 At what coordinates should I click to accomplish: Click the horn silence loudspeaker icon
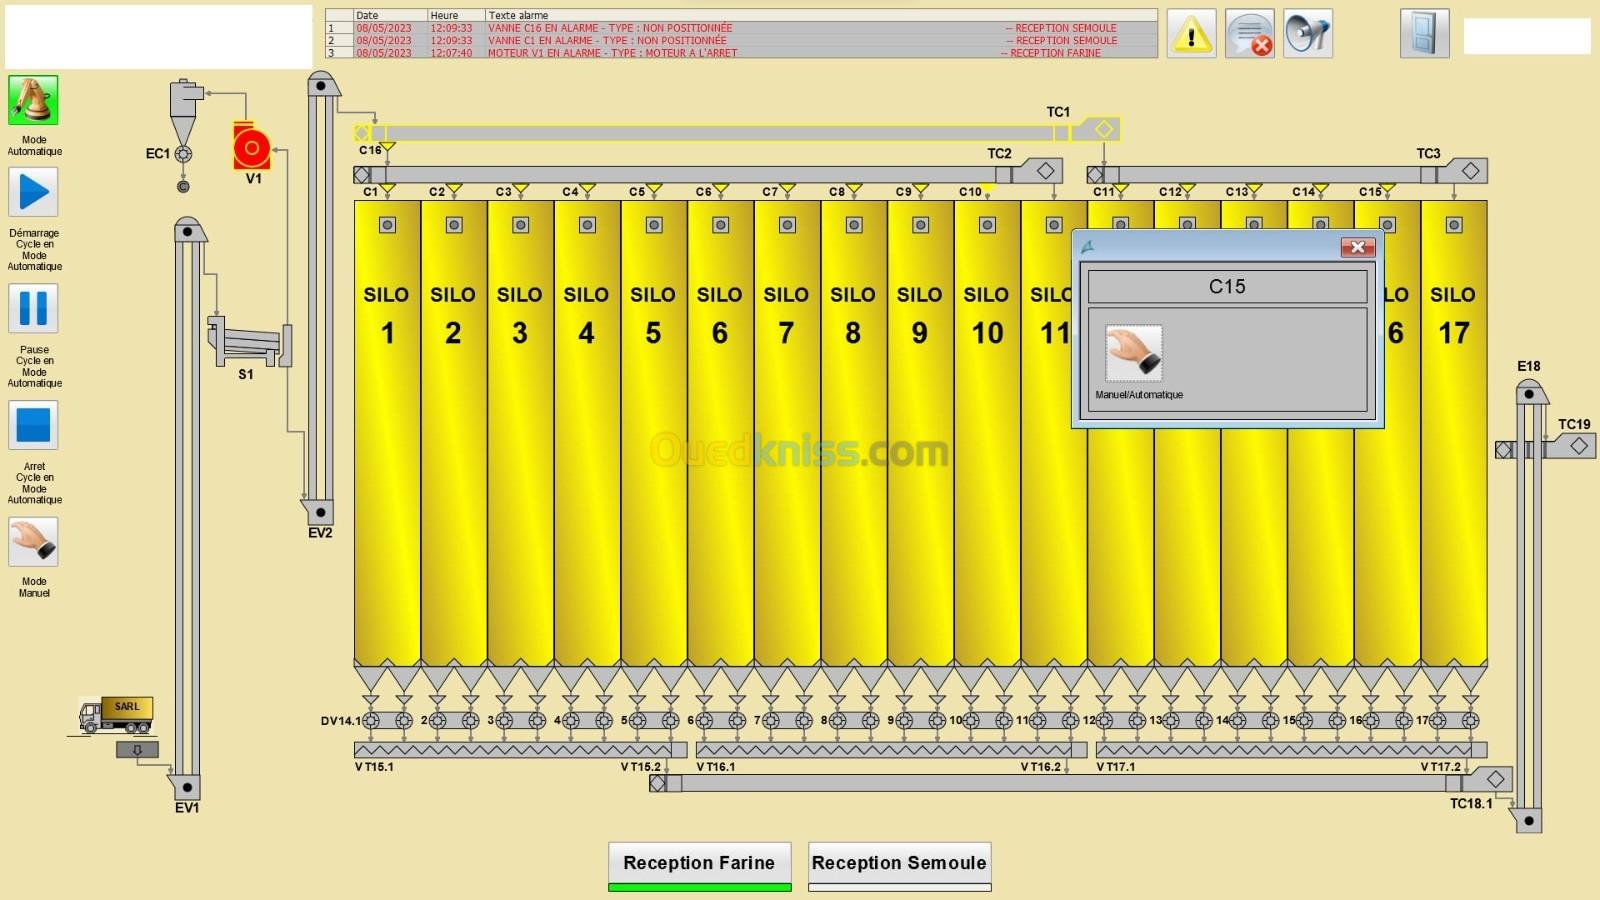tap(1308, 34)
